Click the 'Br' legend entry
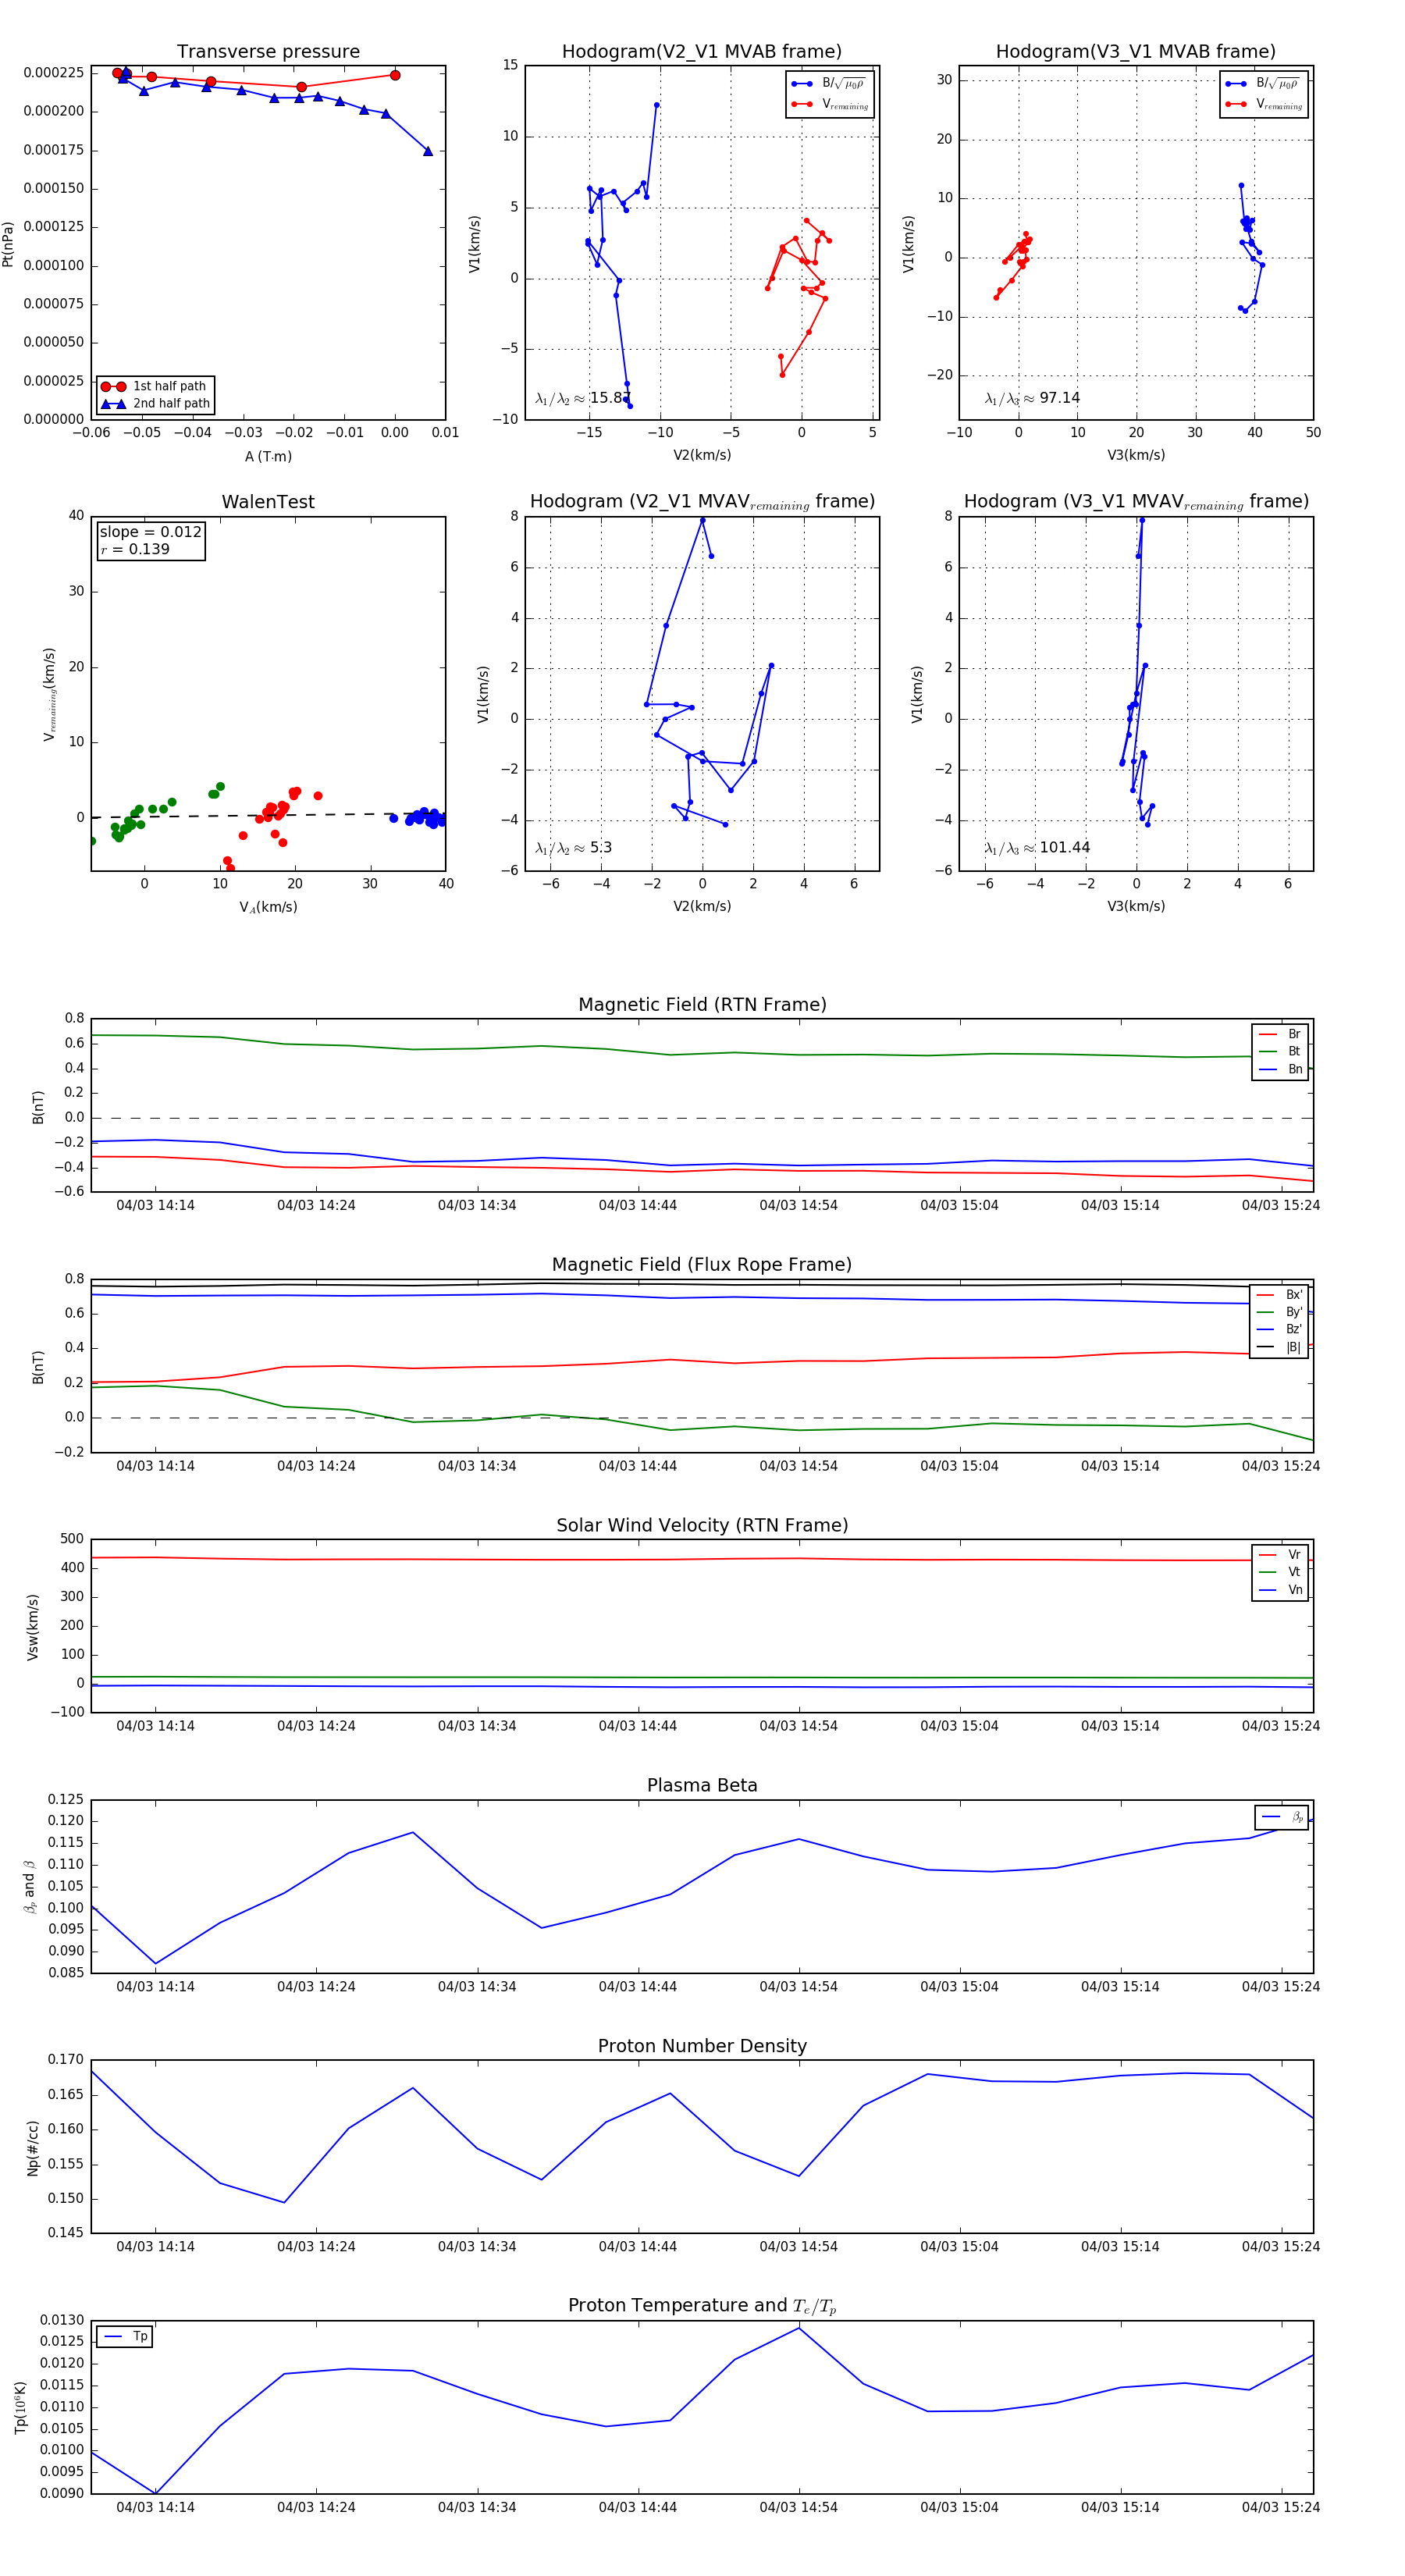 click(1281, 1034)
